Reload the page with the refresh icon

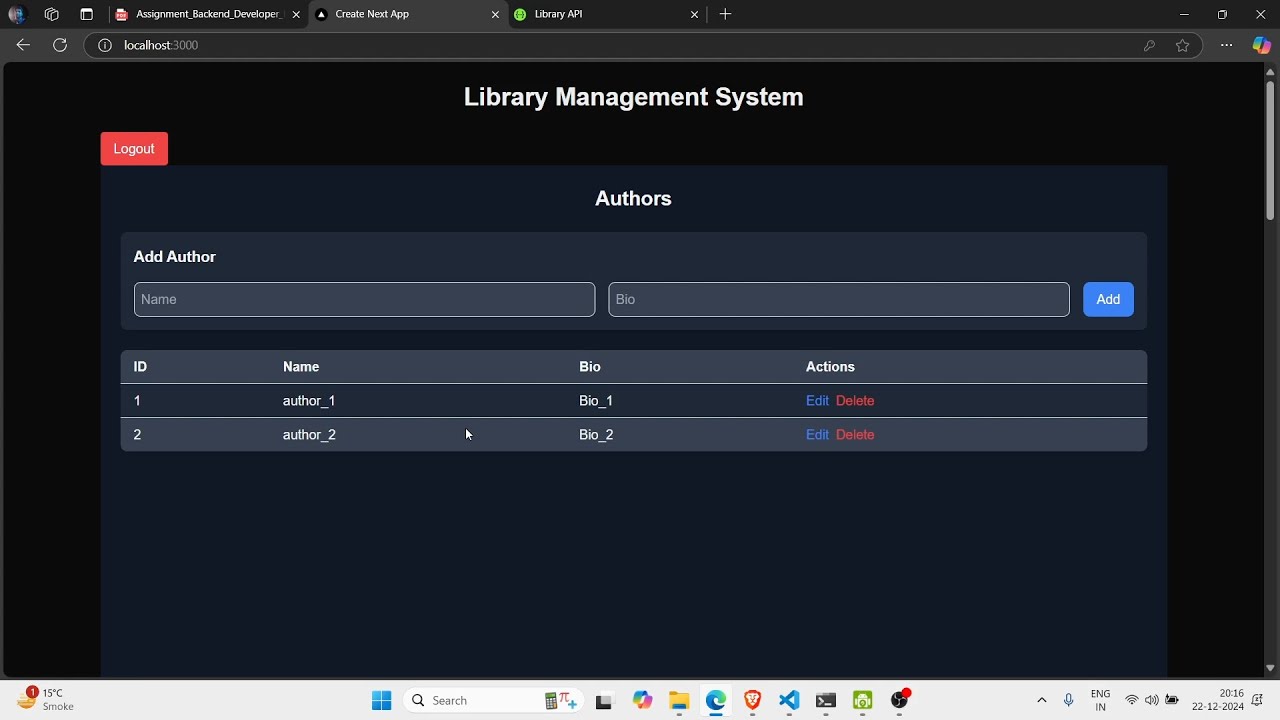[x=60, y=45]
